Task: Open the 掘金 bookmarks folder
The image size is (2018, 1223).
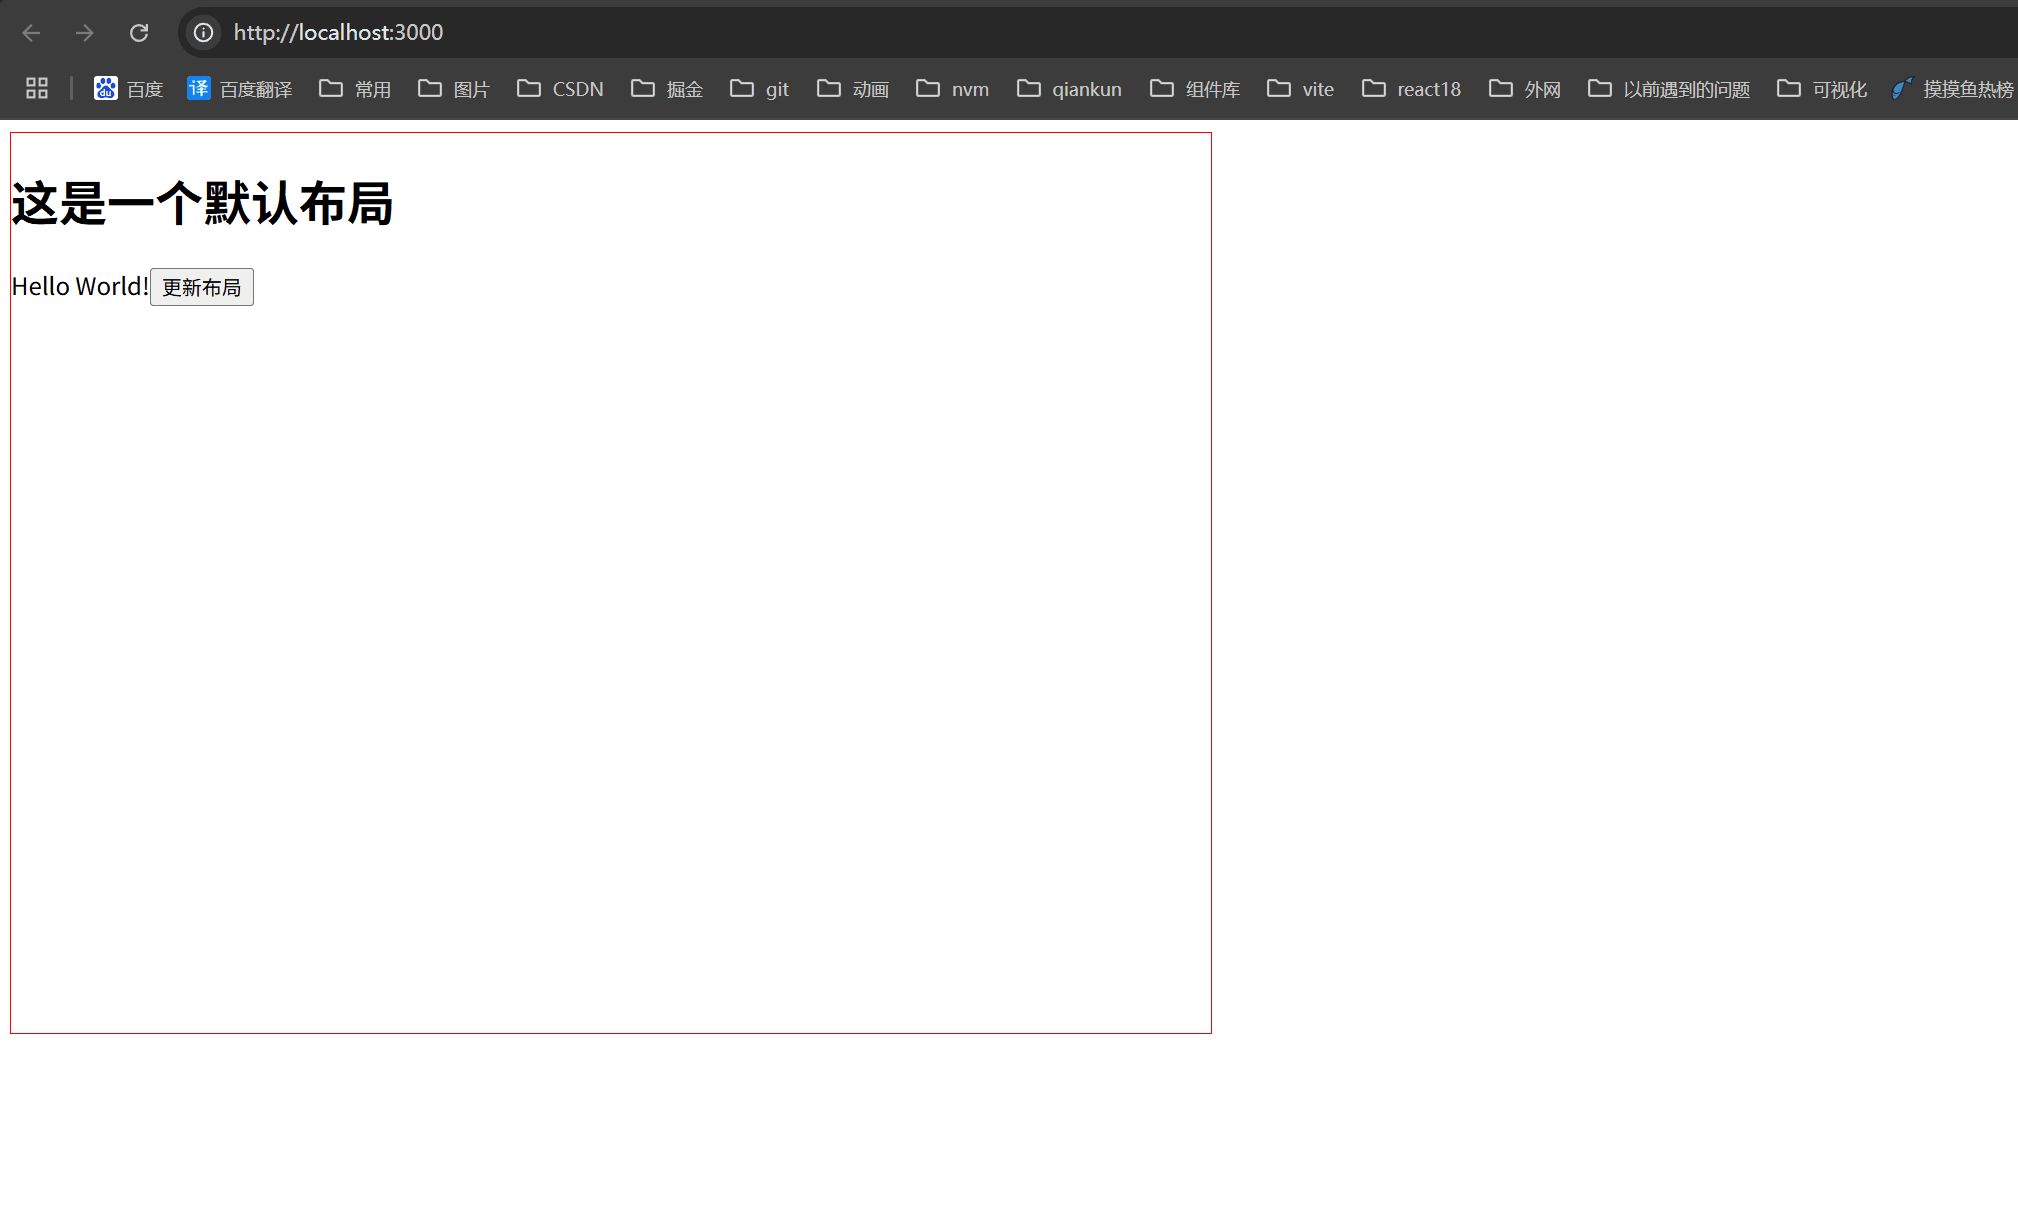Action: point(666,88)
